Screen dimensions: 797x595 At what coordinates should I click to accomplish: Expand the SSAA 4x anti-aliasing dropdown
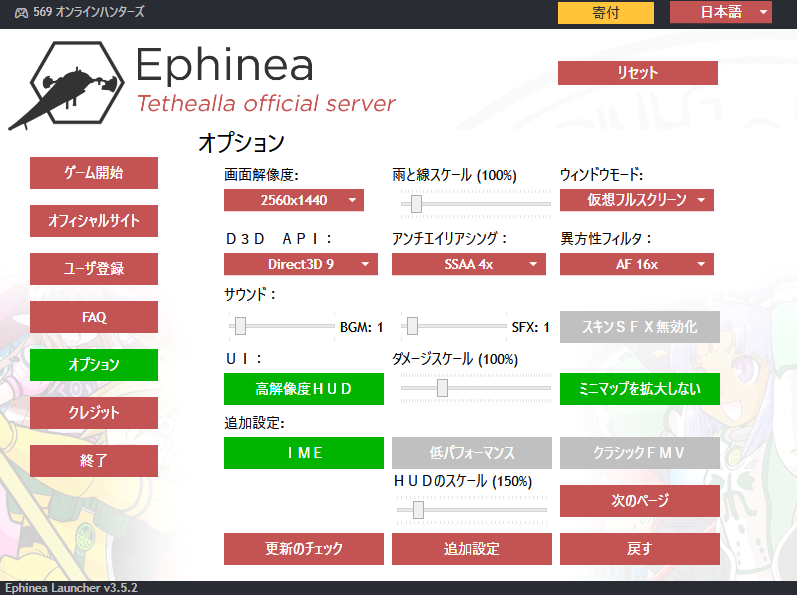(469, 264)
